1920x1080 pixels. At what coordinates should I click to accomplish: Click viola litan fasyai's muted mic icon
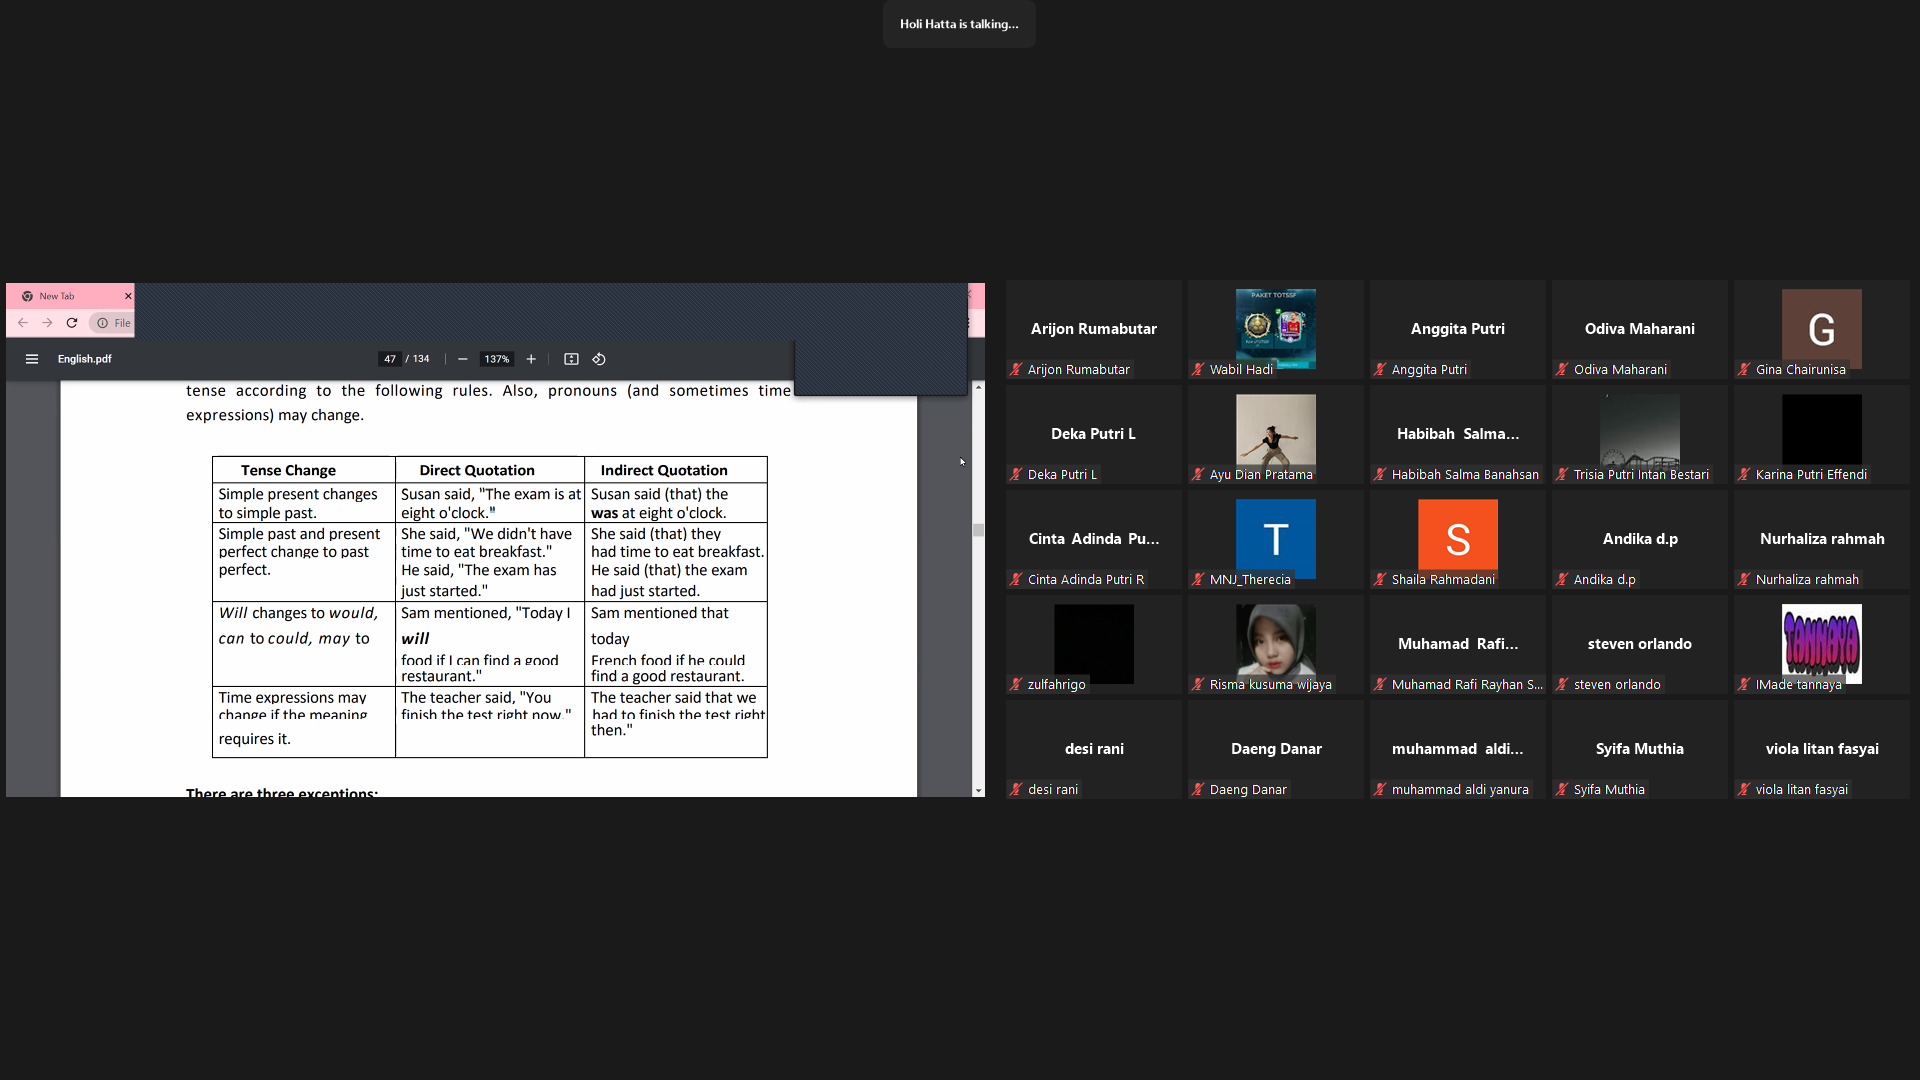coord(1744,789)
